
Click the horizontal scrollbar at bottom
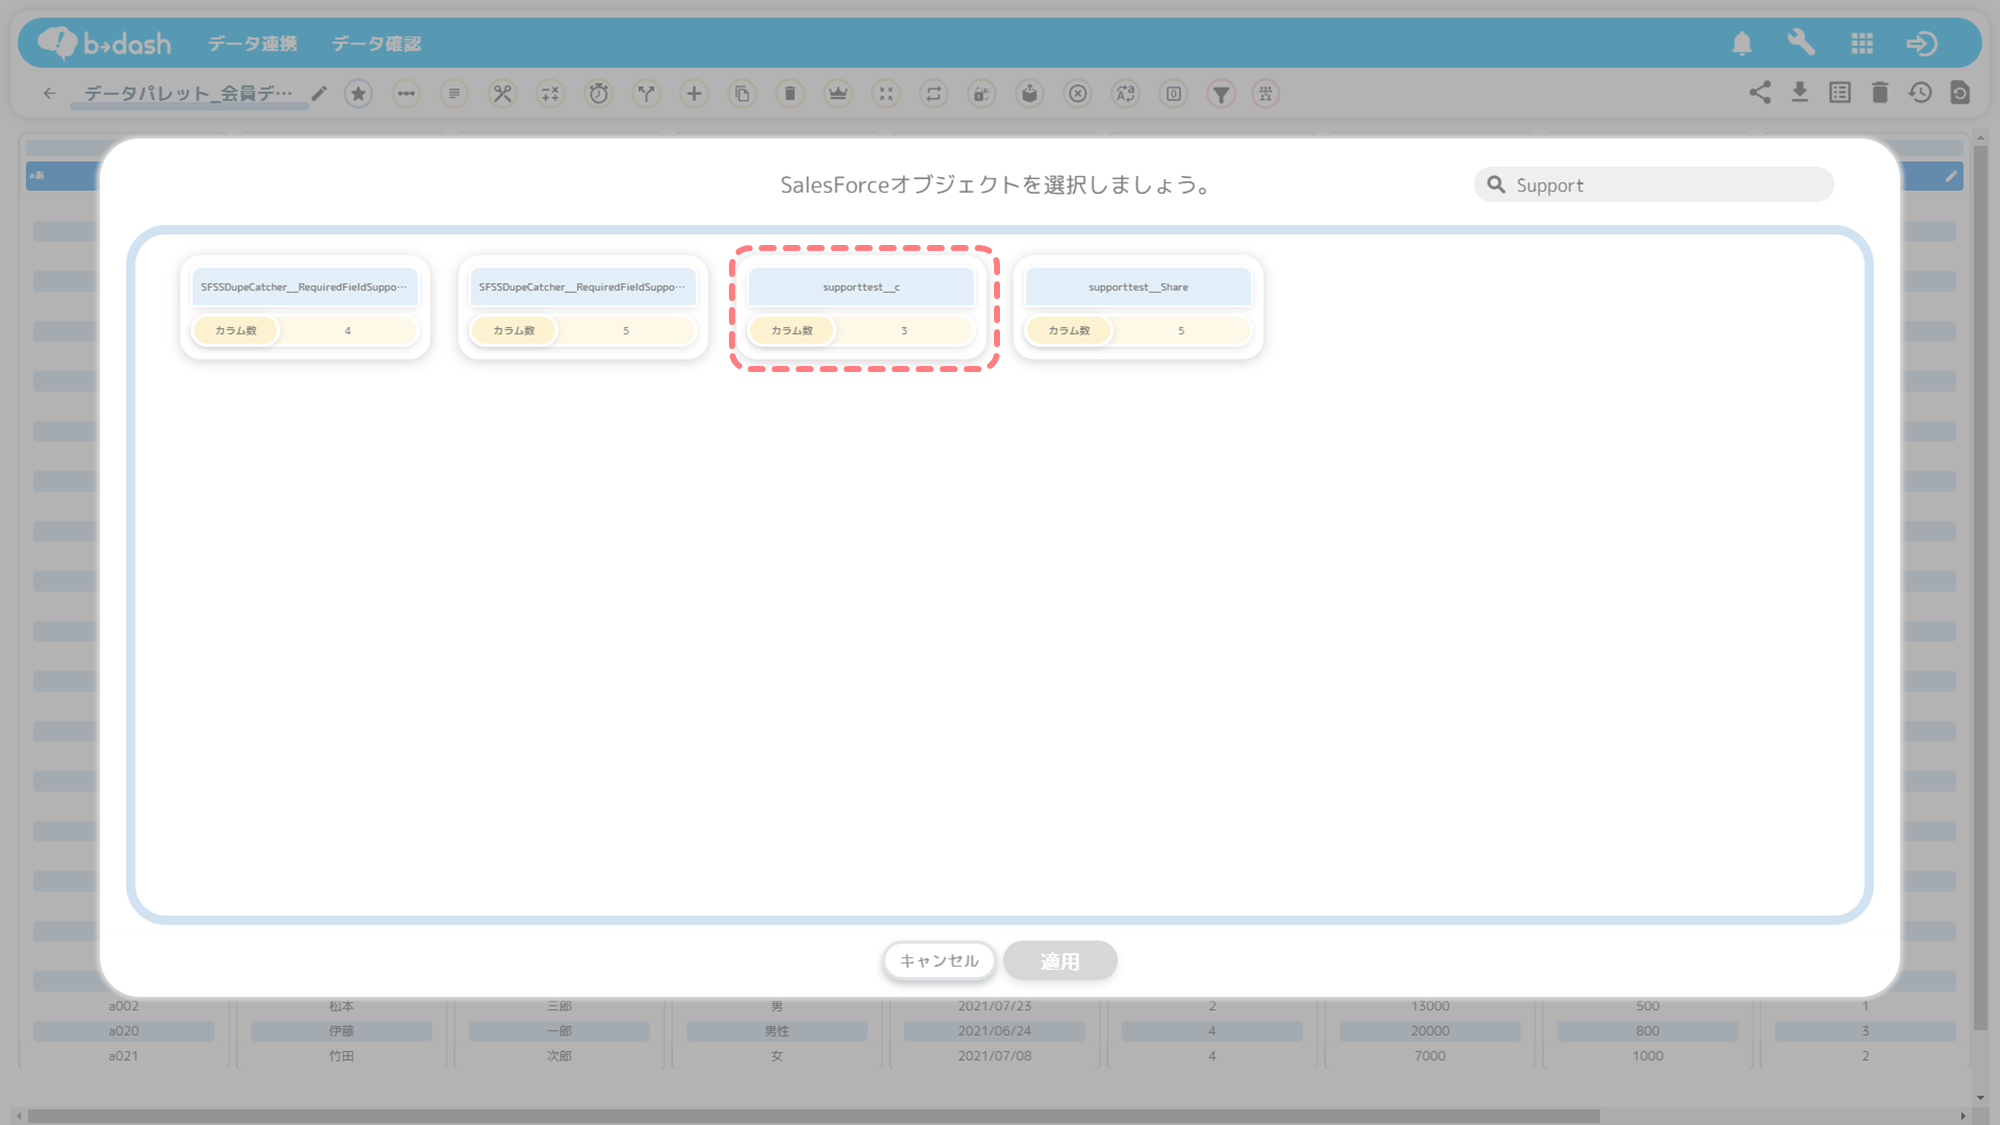click(814, 1116)
